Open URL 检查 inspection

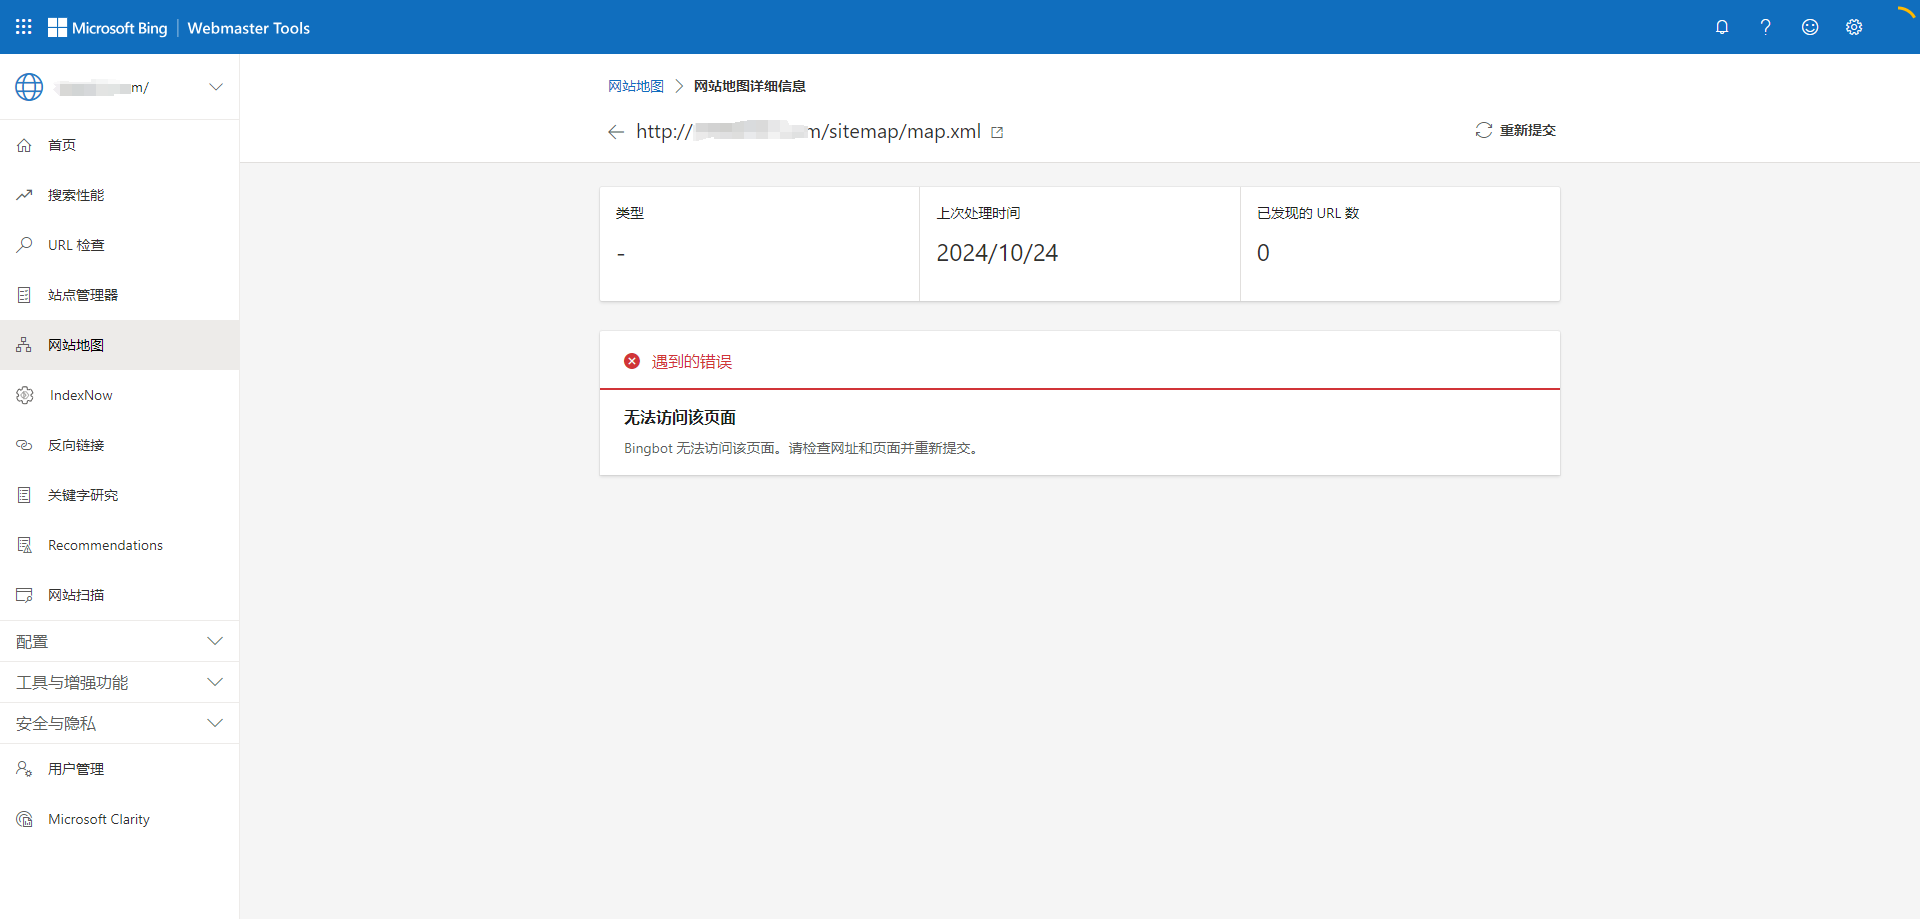click(x=120, y=245)
